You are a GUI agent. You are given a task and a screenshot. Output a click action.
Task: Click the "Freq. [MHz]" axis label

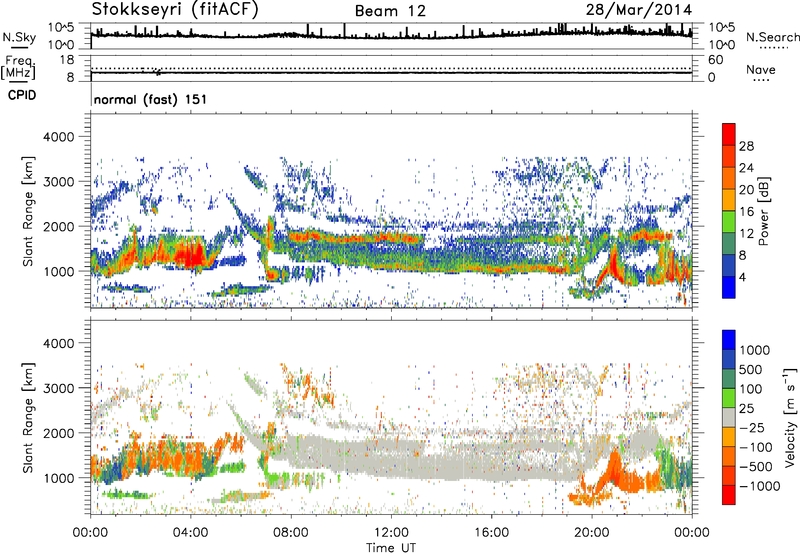pos(18,68)
